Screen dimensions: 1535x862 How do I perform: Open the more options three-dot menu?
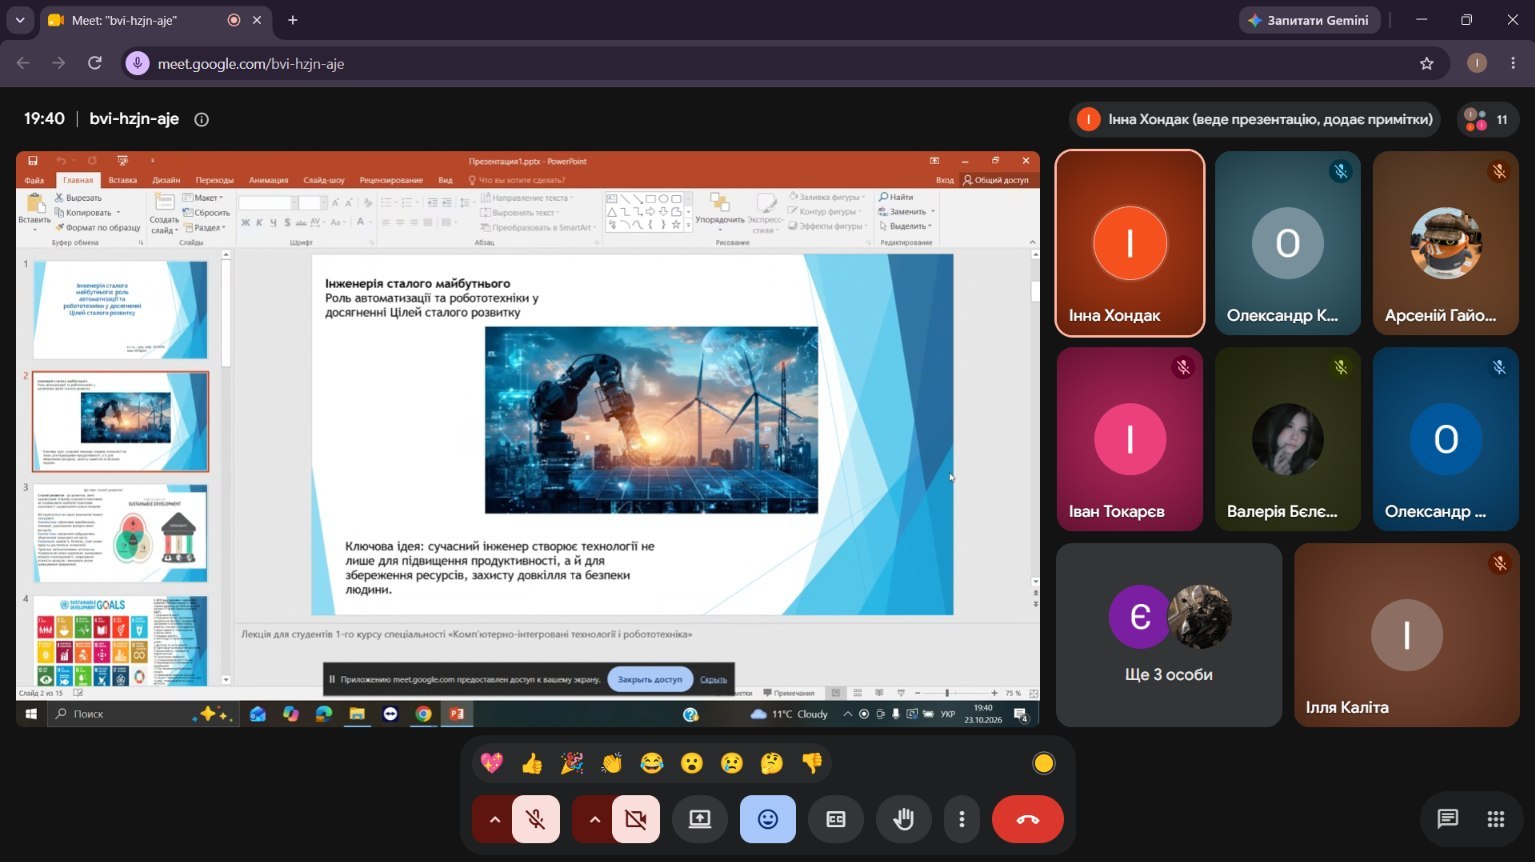pyautogui.click(x=962, y=820)
